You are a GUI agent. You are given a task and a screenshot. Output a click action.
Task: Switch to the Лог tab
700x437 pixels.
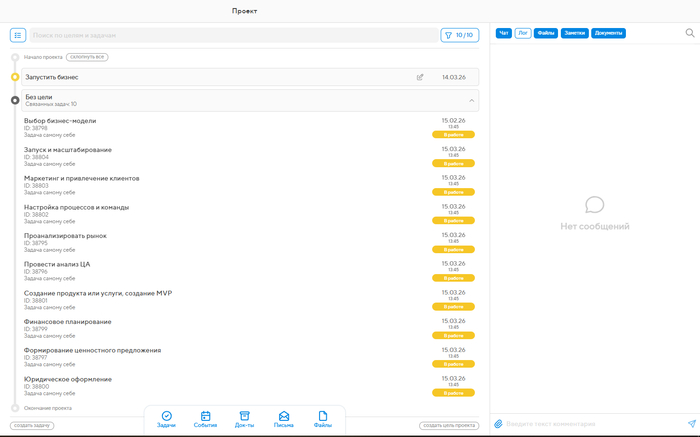[523, 33]
